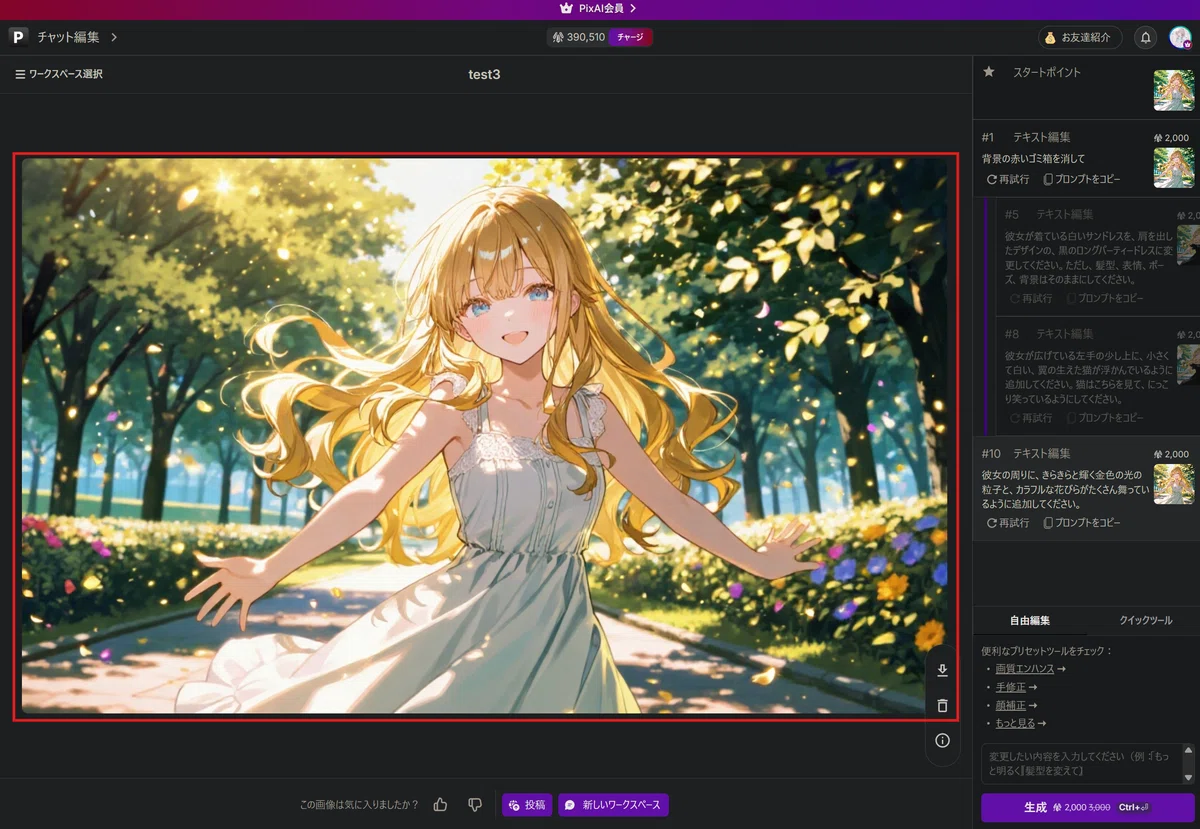The width and height of the screenshot is (1200, 829).
Task: Click the PixAI logo icon
Action: point(18,37)
